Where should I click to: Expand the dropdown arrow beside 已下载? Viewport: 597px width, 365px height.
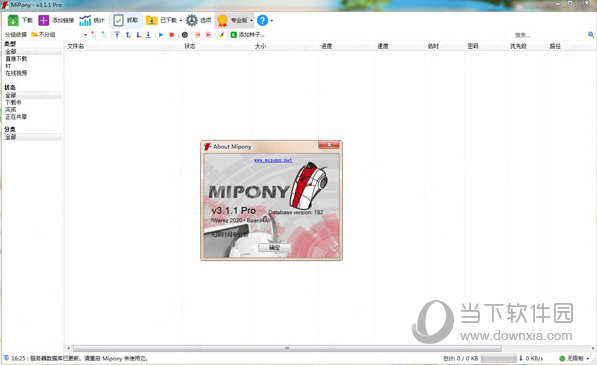coord(181,21)
